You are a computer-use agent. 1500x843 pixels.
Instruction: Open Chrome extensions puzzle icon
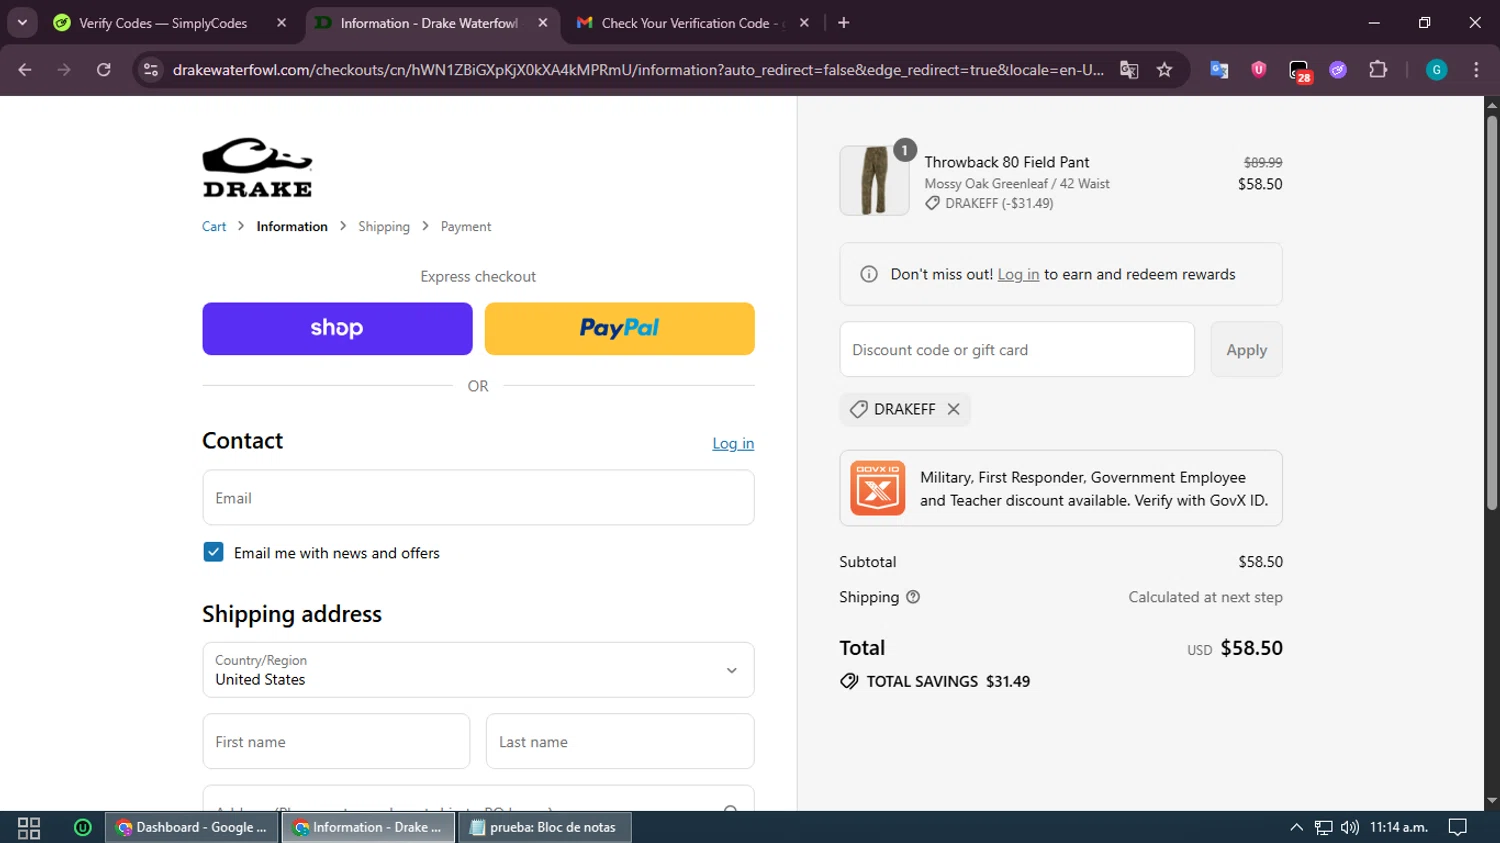click(x=1378, y=70)
